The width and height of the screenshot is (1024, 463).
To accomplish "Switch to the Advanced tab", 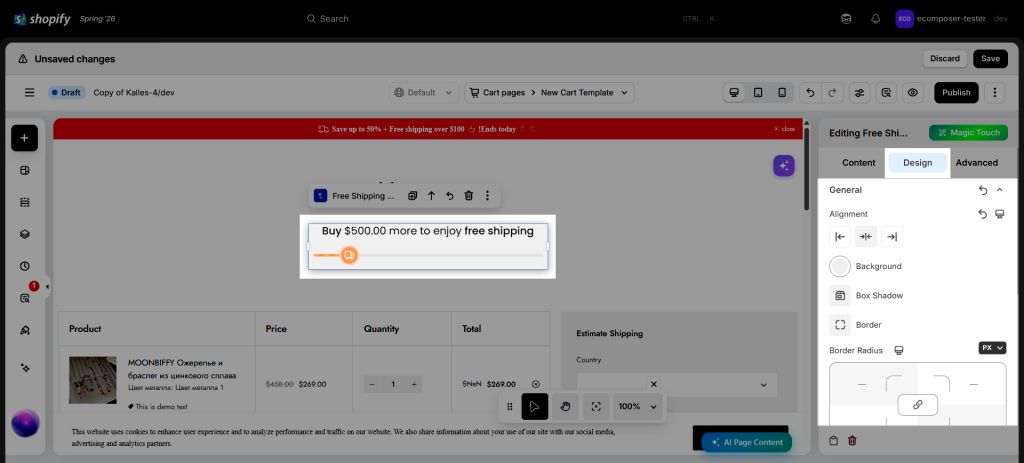I will coord(976,163).
